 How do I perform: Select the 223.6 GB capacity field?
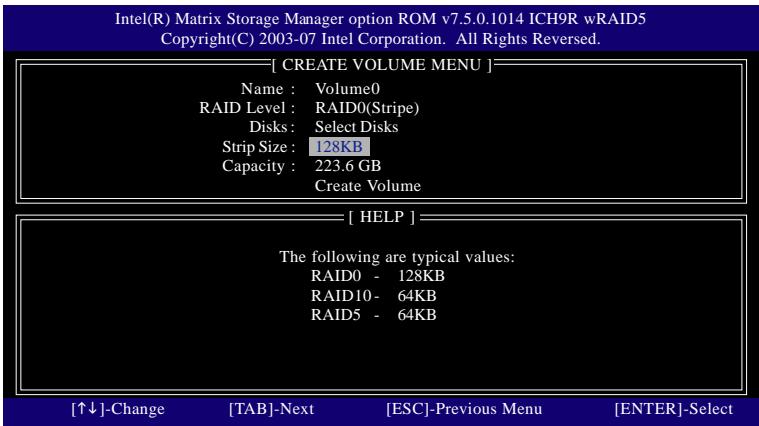coord(348,166)
